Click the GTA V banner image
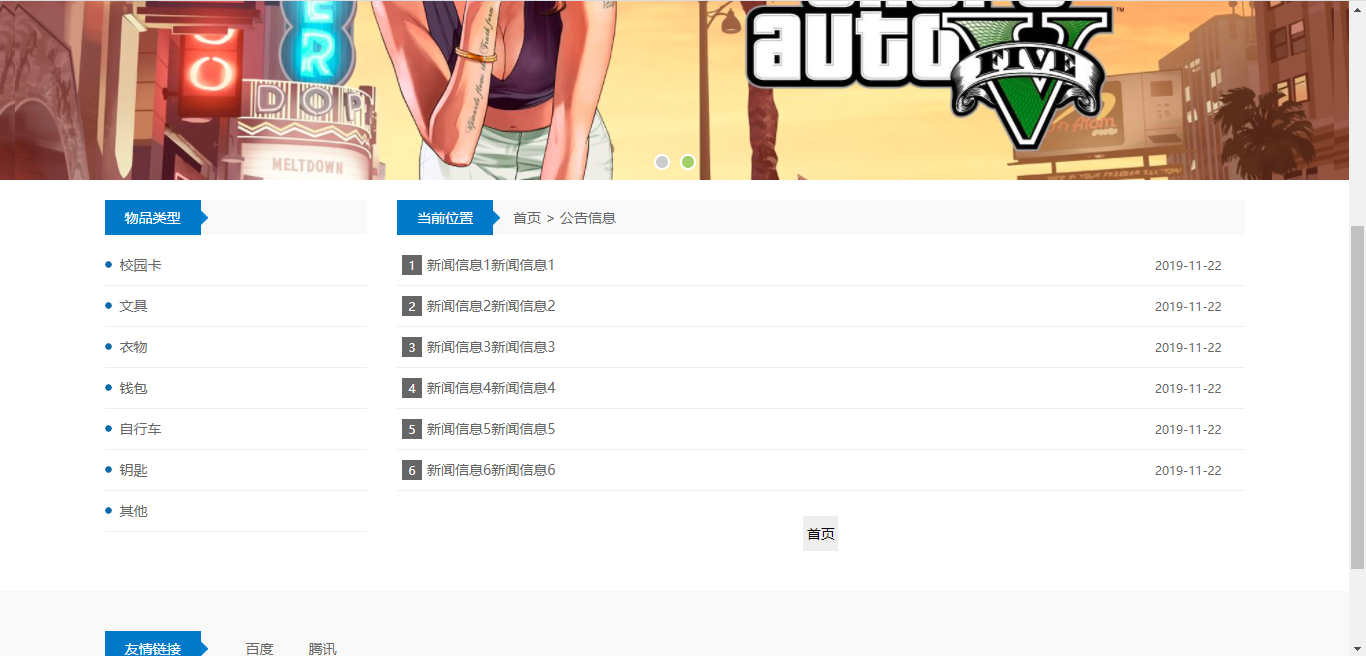The image size is (1366, 656). [674, 90]
